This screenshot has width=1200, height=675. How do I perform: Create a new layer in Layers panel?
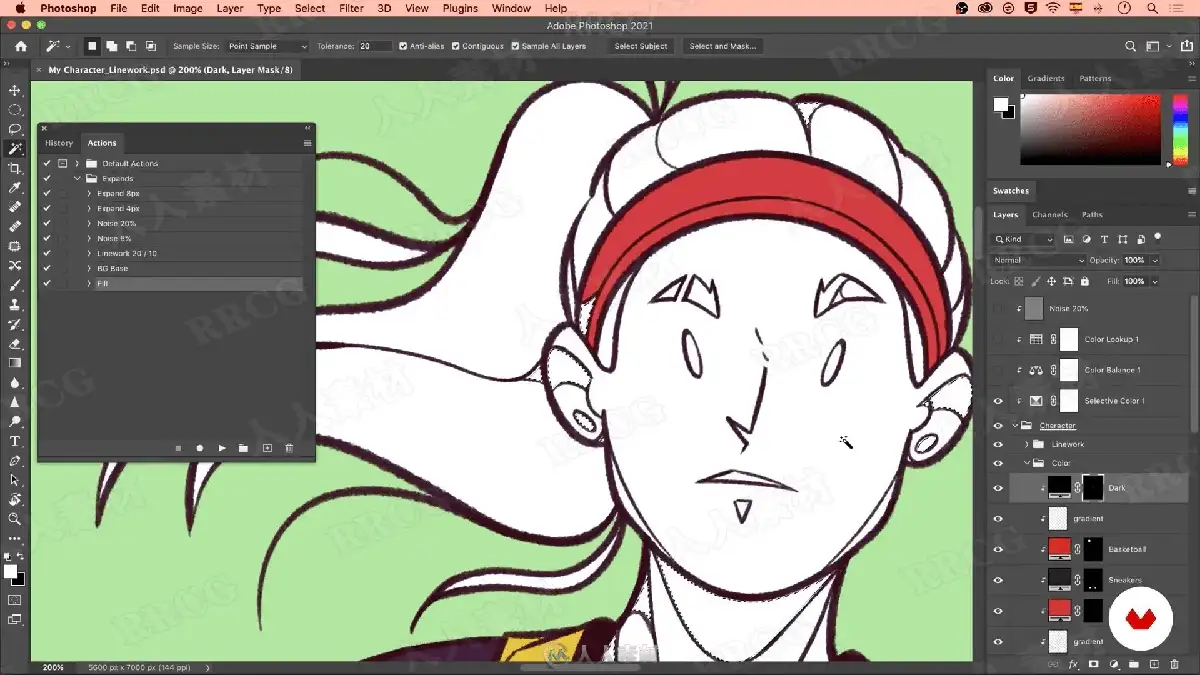tap(1154, 664)
